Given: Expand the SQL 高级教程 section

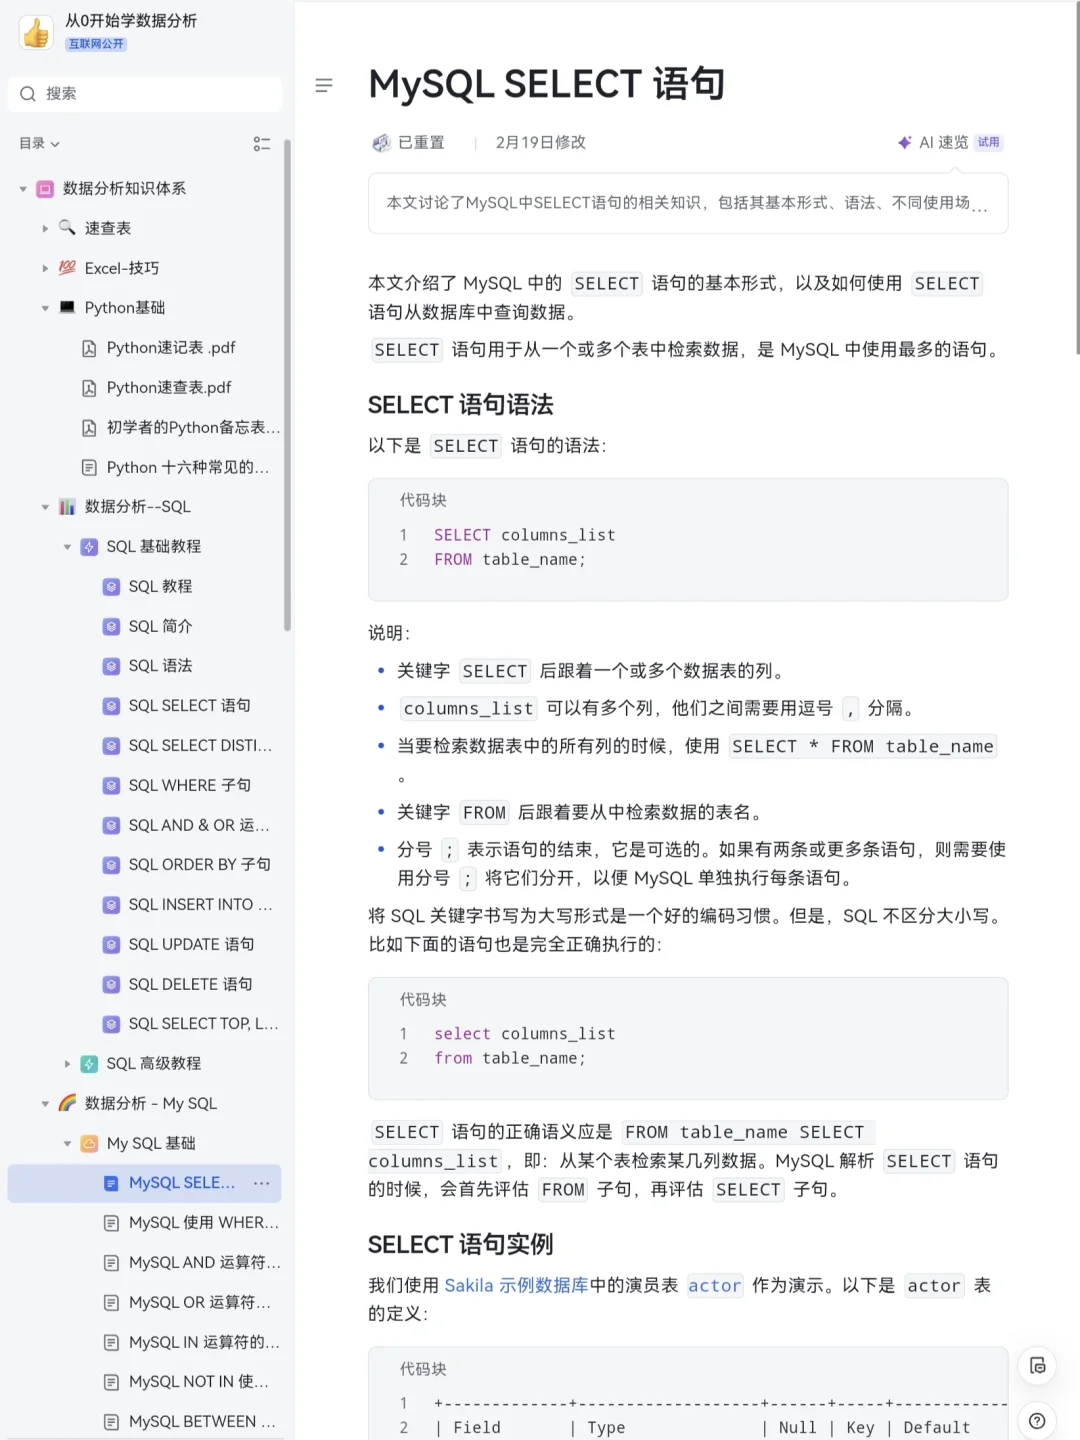Looking at the screenshot, I should (66, 1063).
